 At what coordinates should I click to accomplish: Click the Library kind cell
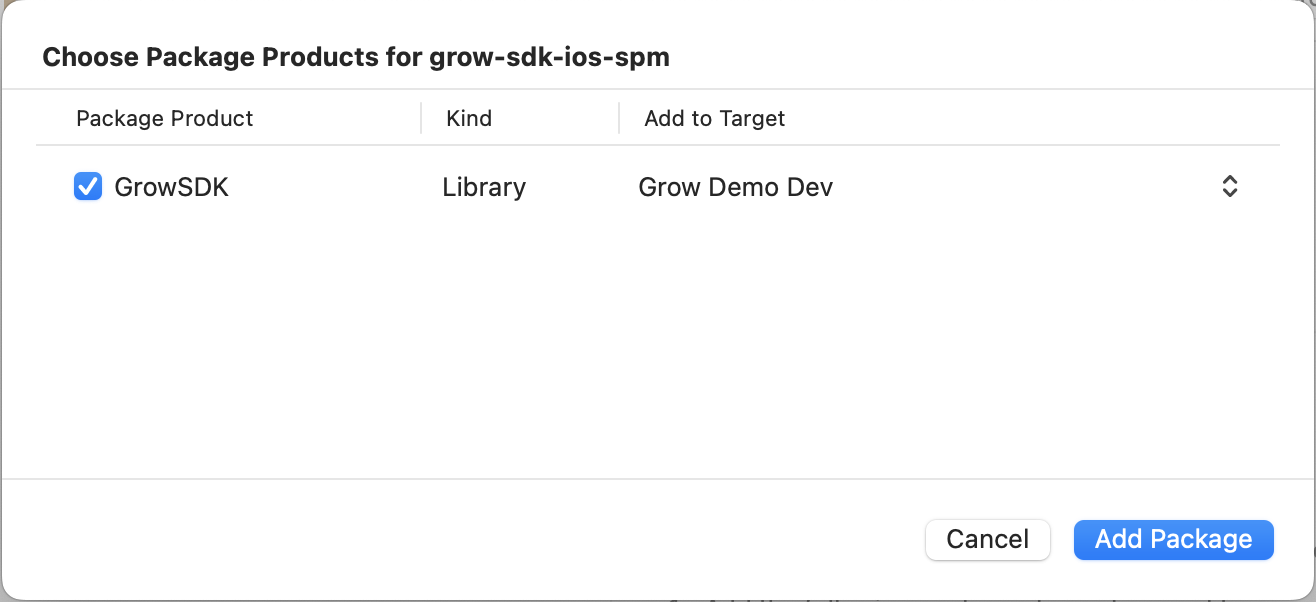pyautogui.click(x=484, y=187)
